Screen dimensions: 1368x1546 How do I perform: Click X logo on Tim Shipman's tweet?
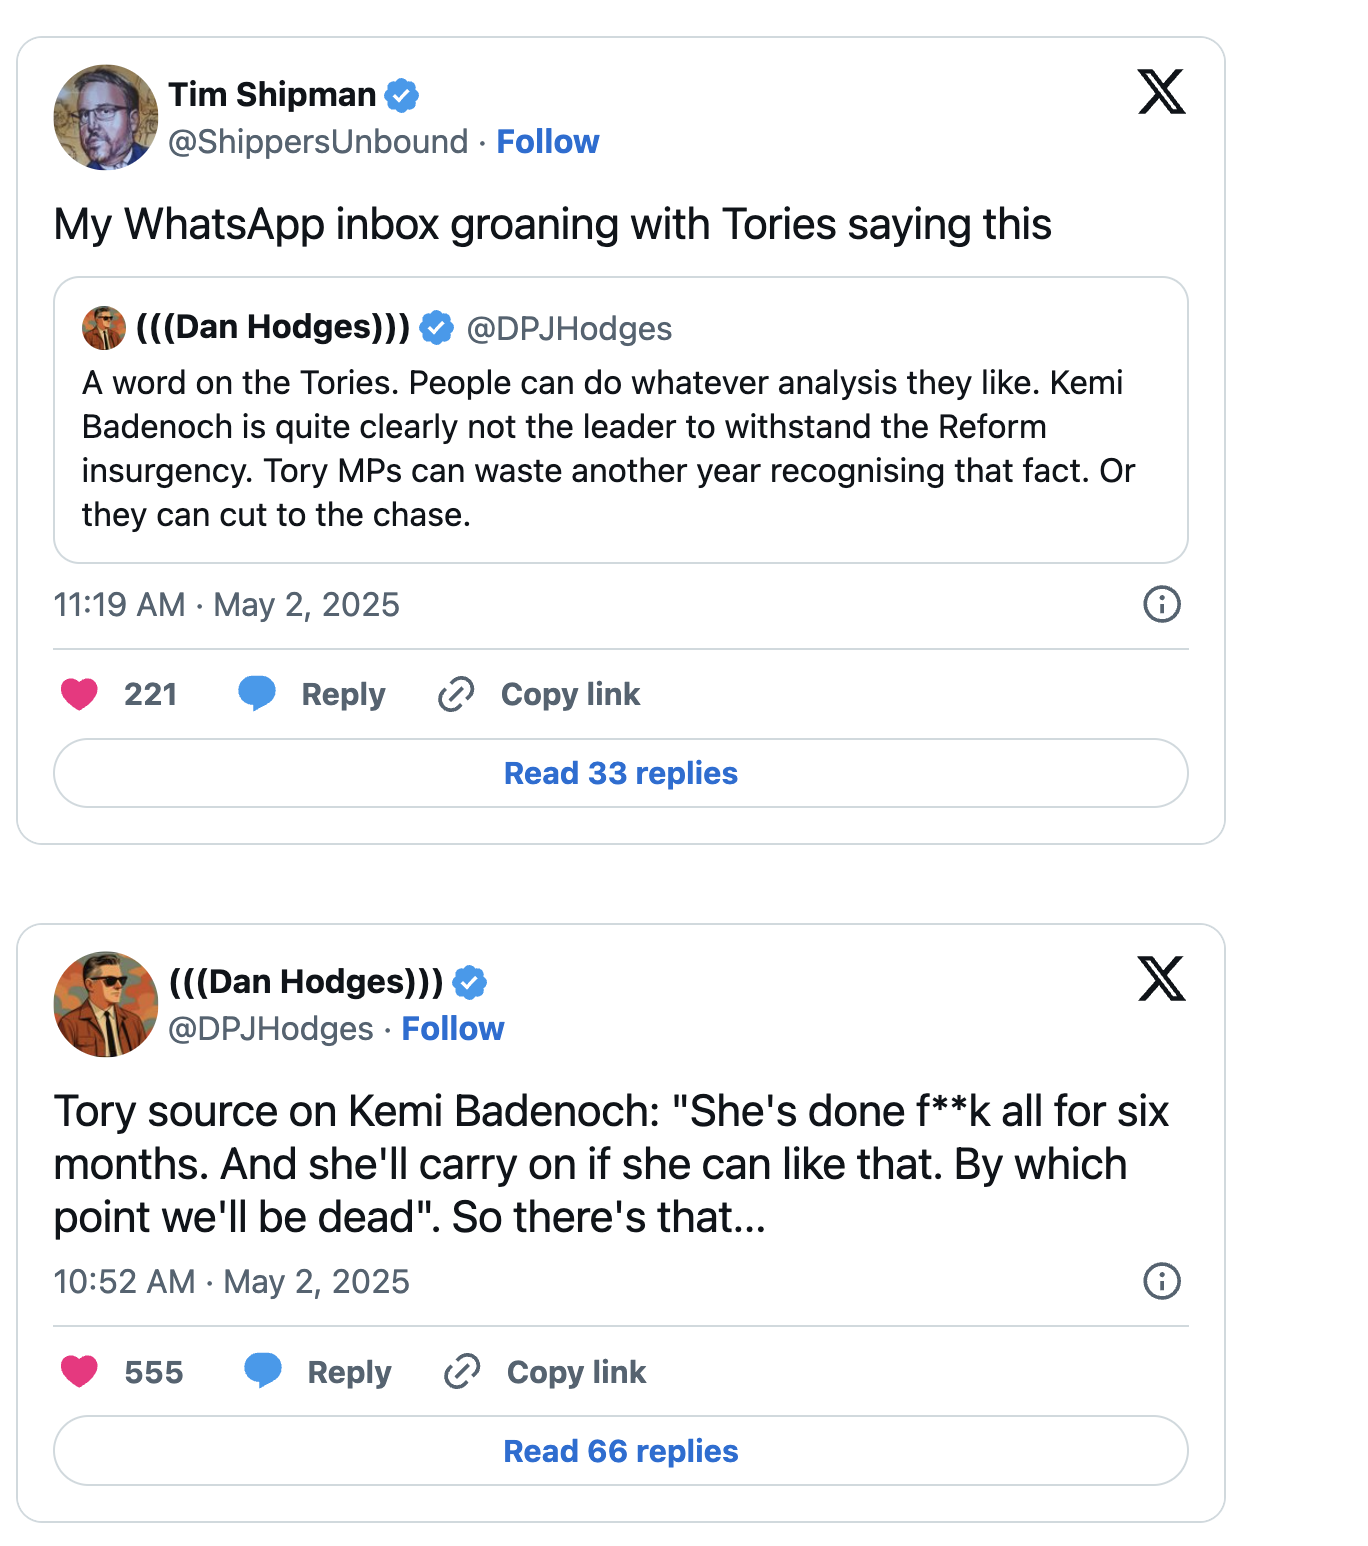tap(1161, 92)
